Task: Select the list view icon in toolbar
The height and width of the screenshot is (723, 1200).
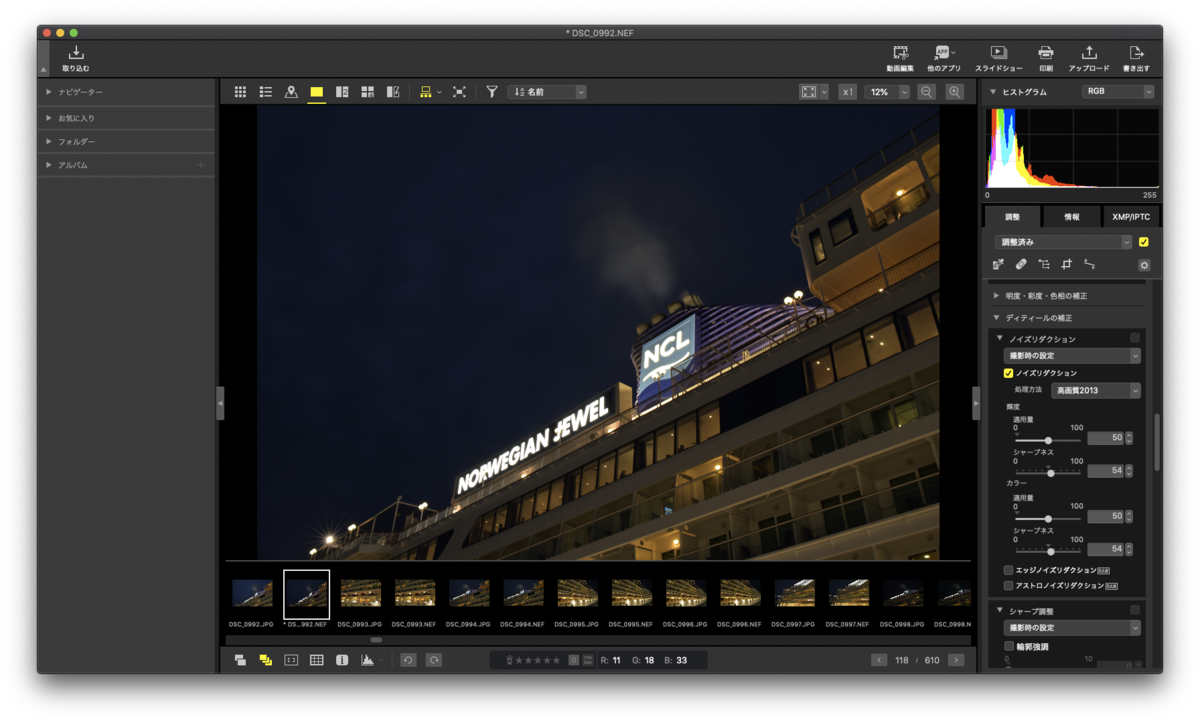Action: [266, 91]
